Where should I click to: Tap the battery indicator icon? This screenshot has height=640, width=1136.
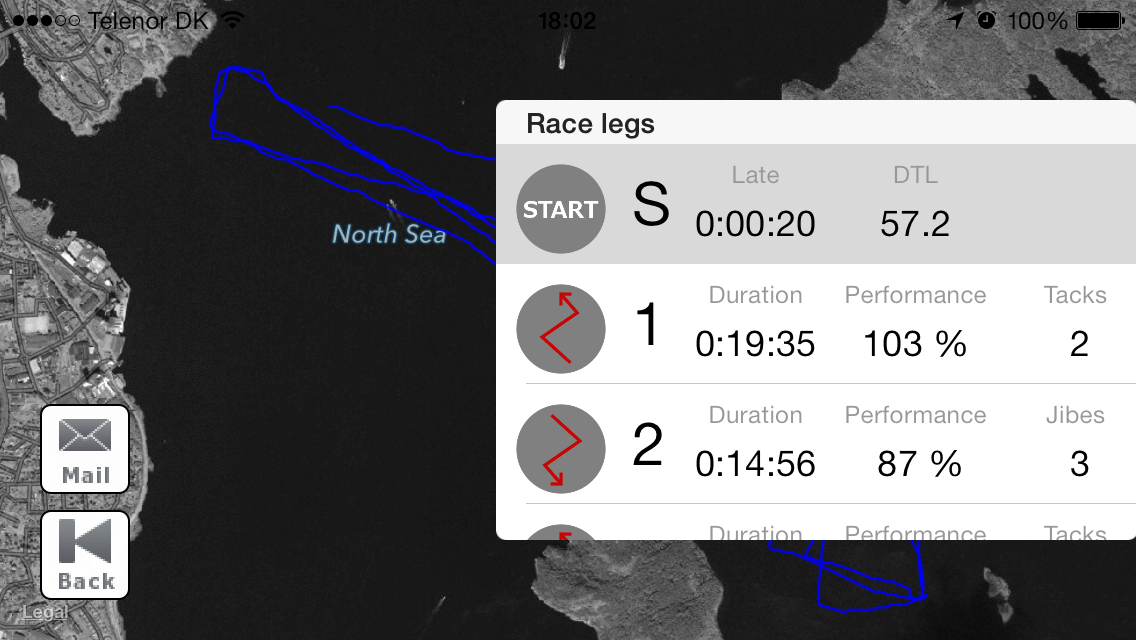(1100, 20)
